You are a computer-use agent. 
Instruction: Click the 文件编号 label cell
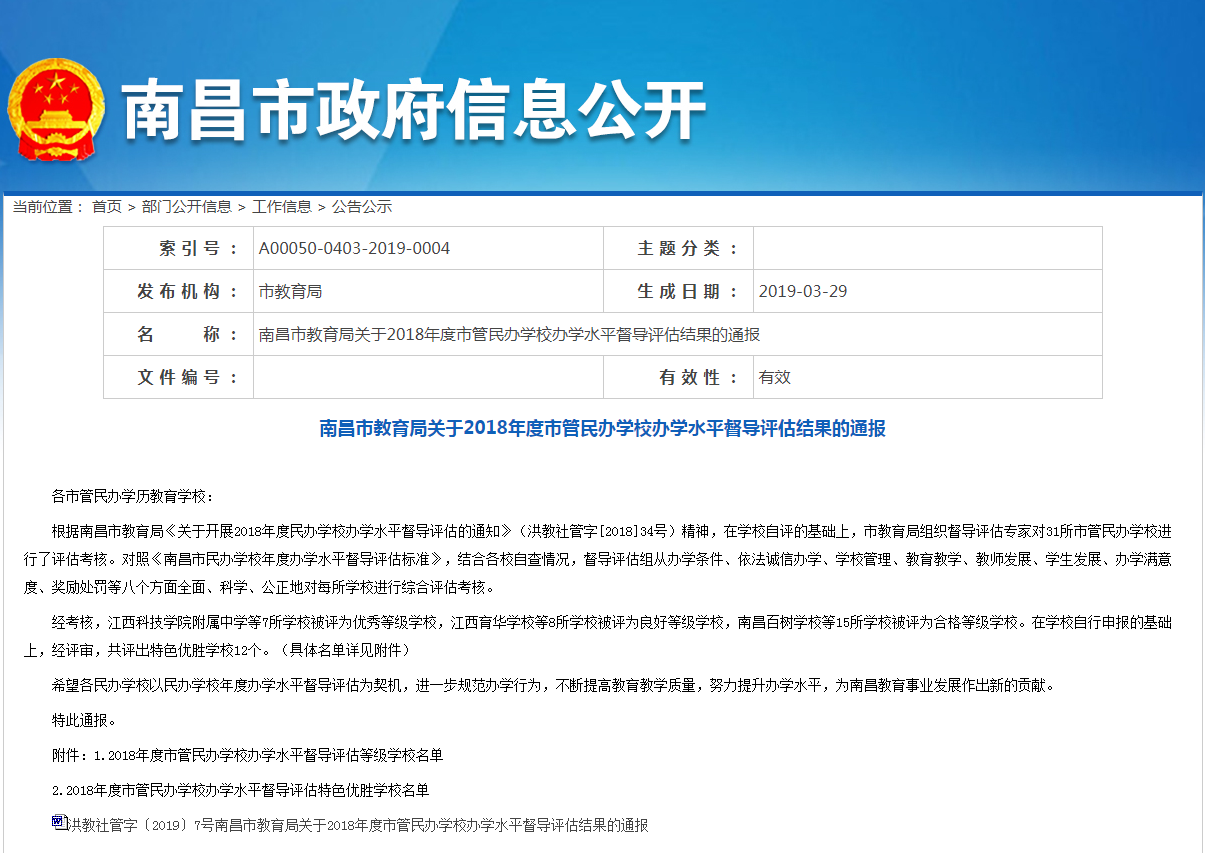[179, 377]
